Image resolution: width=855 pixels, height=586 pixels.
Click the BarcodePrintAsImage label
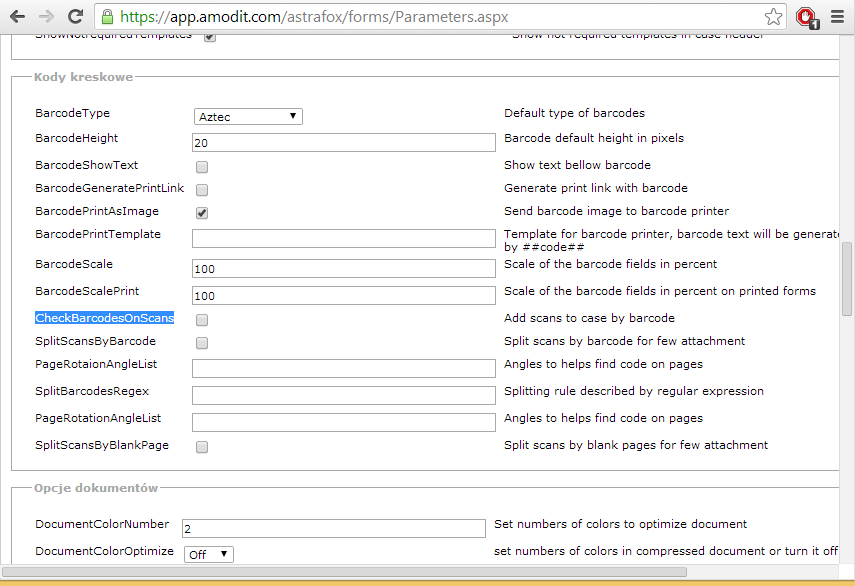[x=97, y=211]
